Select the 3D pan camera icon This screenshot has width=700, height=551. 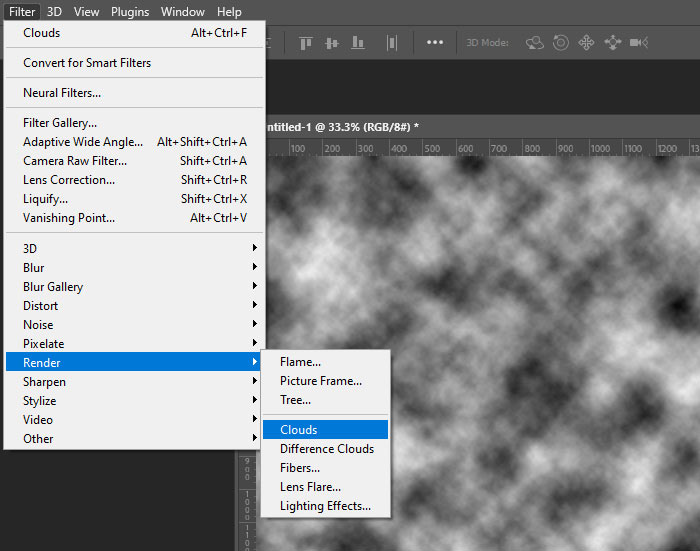point(587,43)
